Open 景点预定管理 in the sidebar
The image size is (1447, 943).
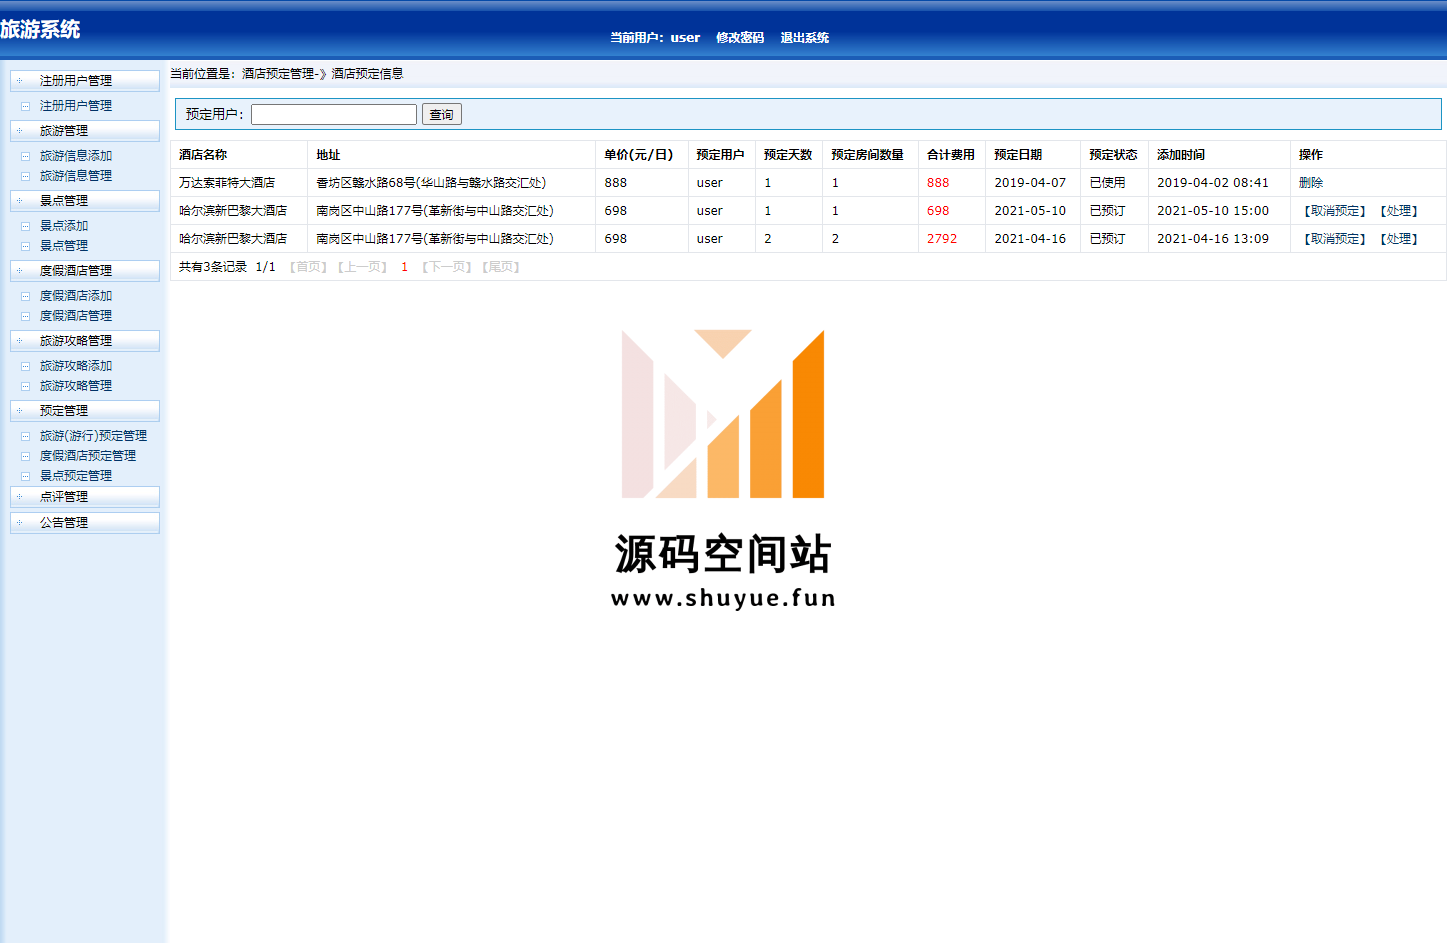point(76,476)
